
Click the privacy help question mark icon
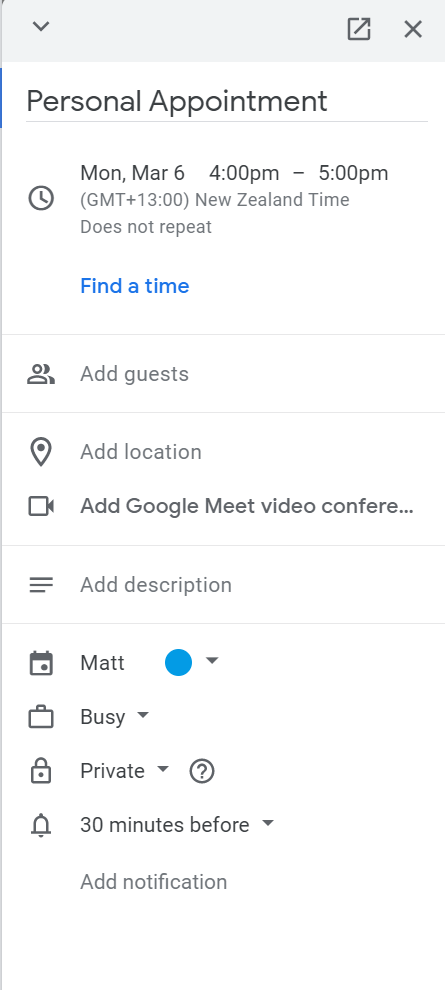pyautogui.click(x=202, y=771)
